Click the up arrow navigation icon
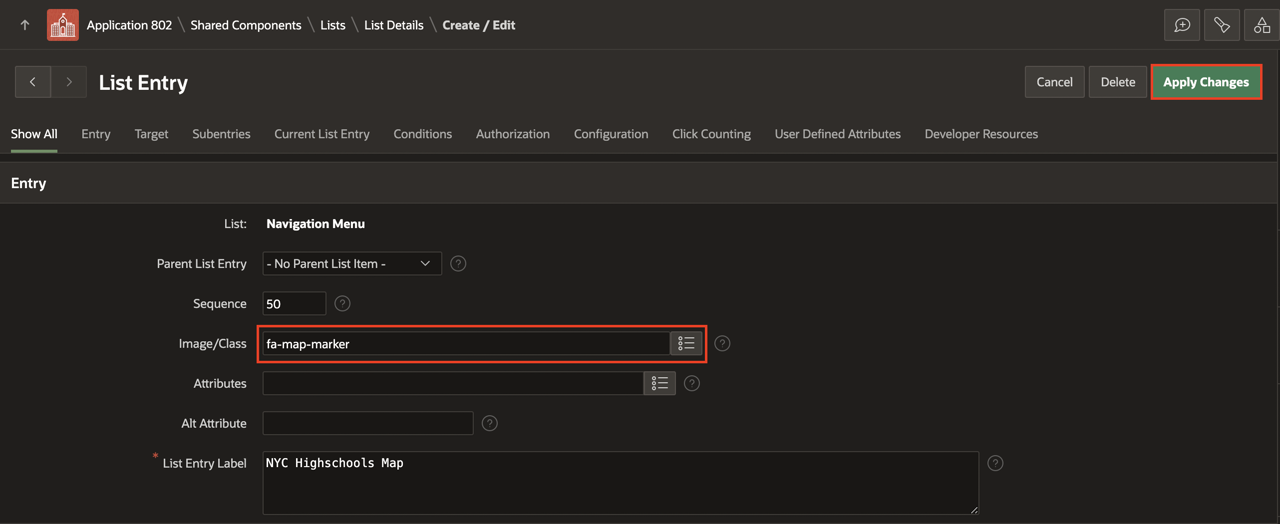This screenshot has width=1280, height=524. point(25,25)
